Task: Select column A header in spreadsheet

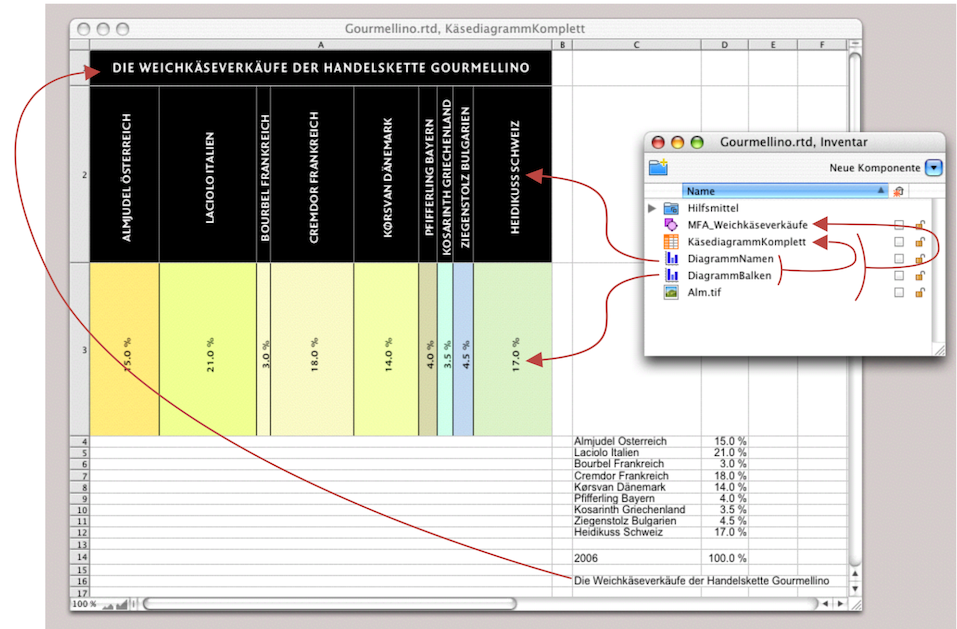Action: point(320,45)
